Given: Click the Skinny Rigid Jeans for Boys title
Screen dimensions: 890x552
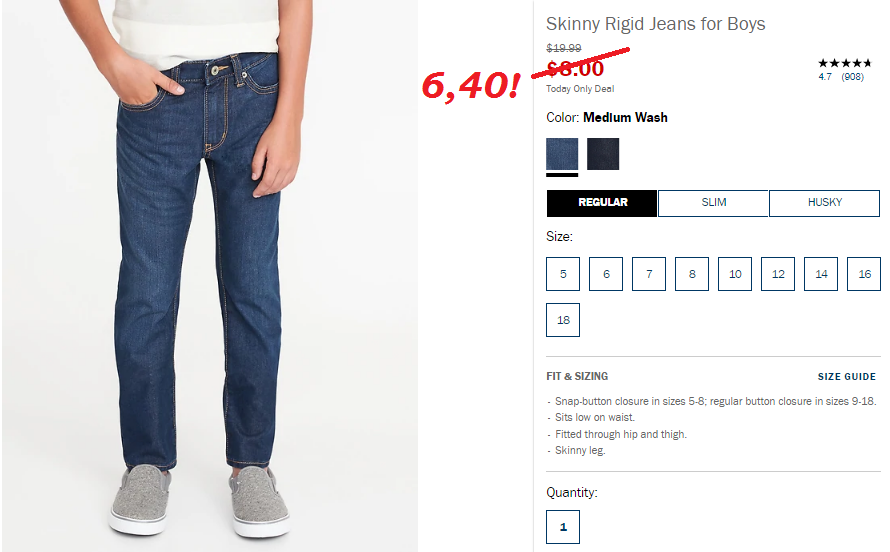Looking at the screenshot, I should coord(656,24).
